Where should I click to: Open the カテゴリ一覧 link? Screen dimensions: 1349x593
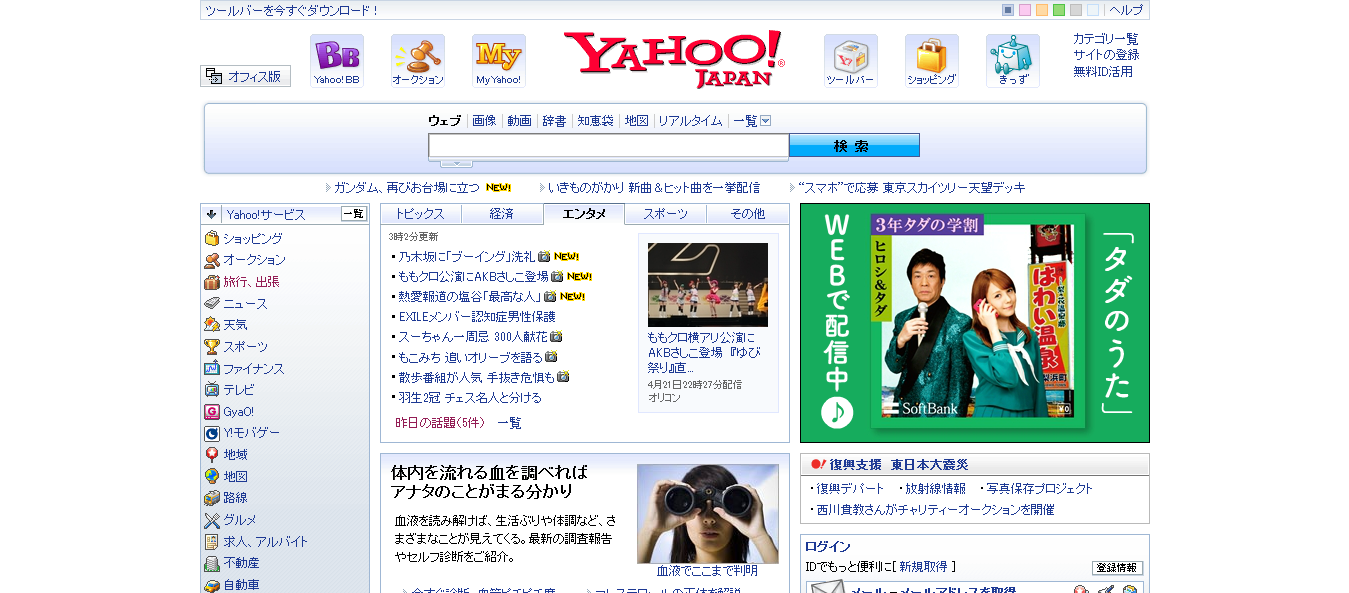[1106, 39]
